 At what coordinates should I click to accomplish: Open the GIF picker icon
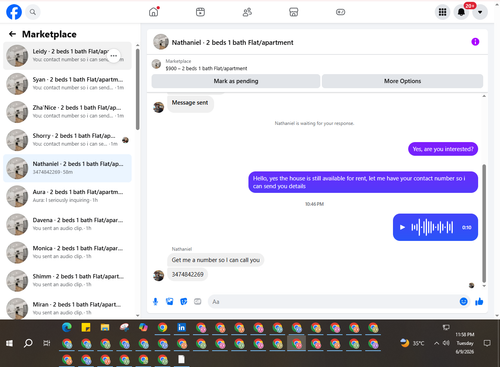pos(198,302)
